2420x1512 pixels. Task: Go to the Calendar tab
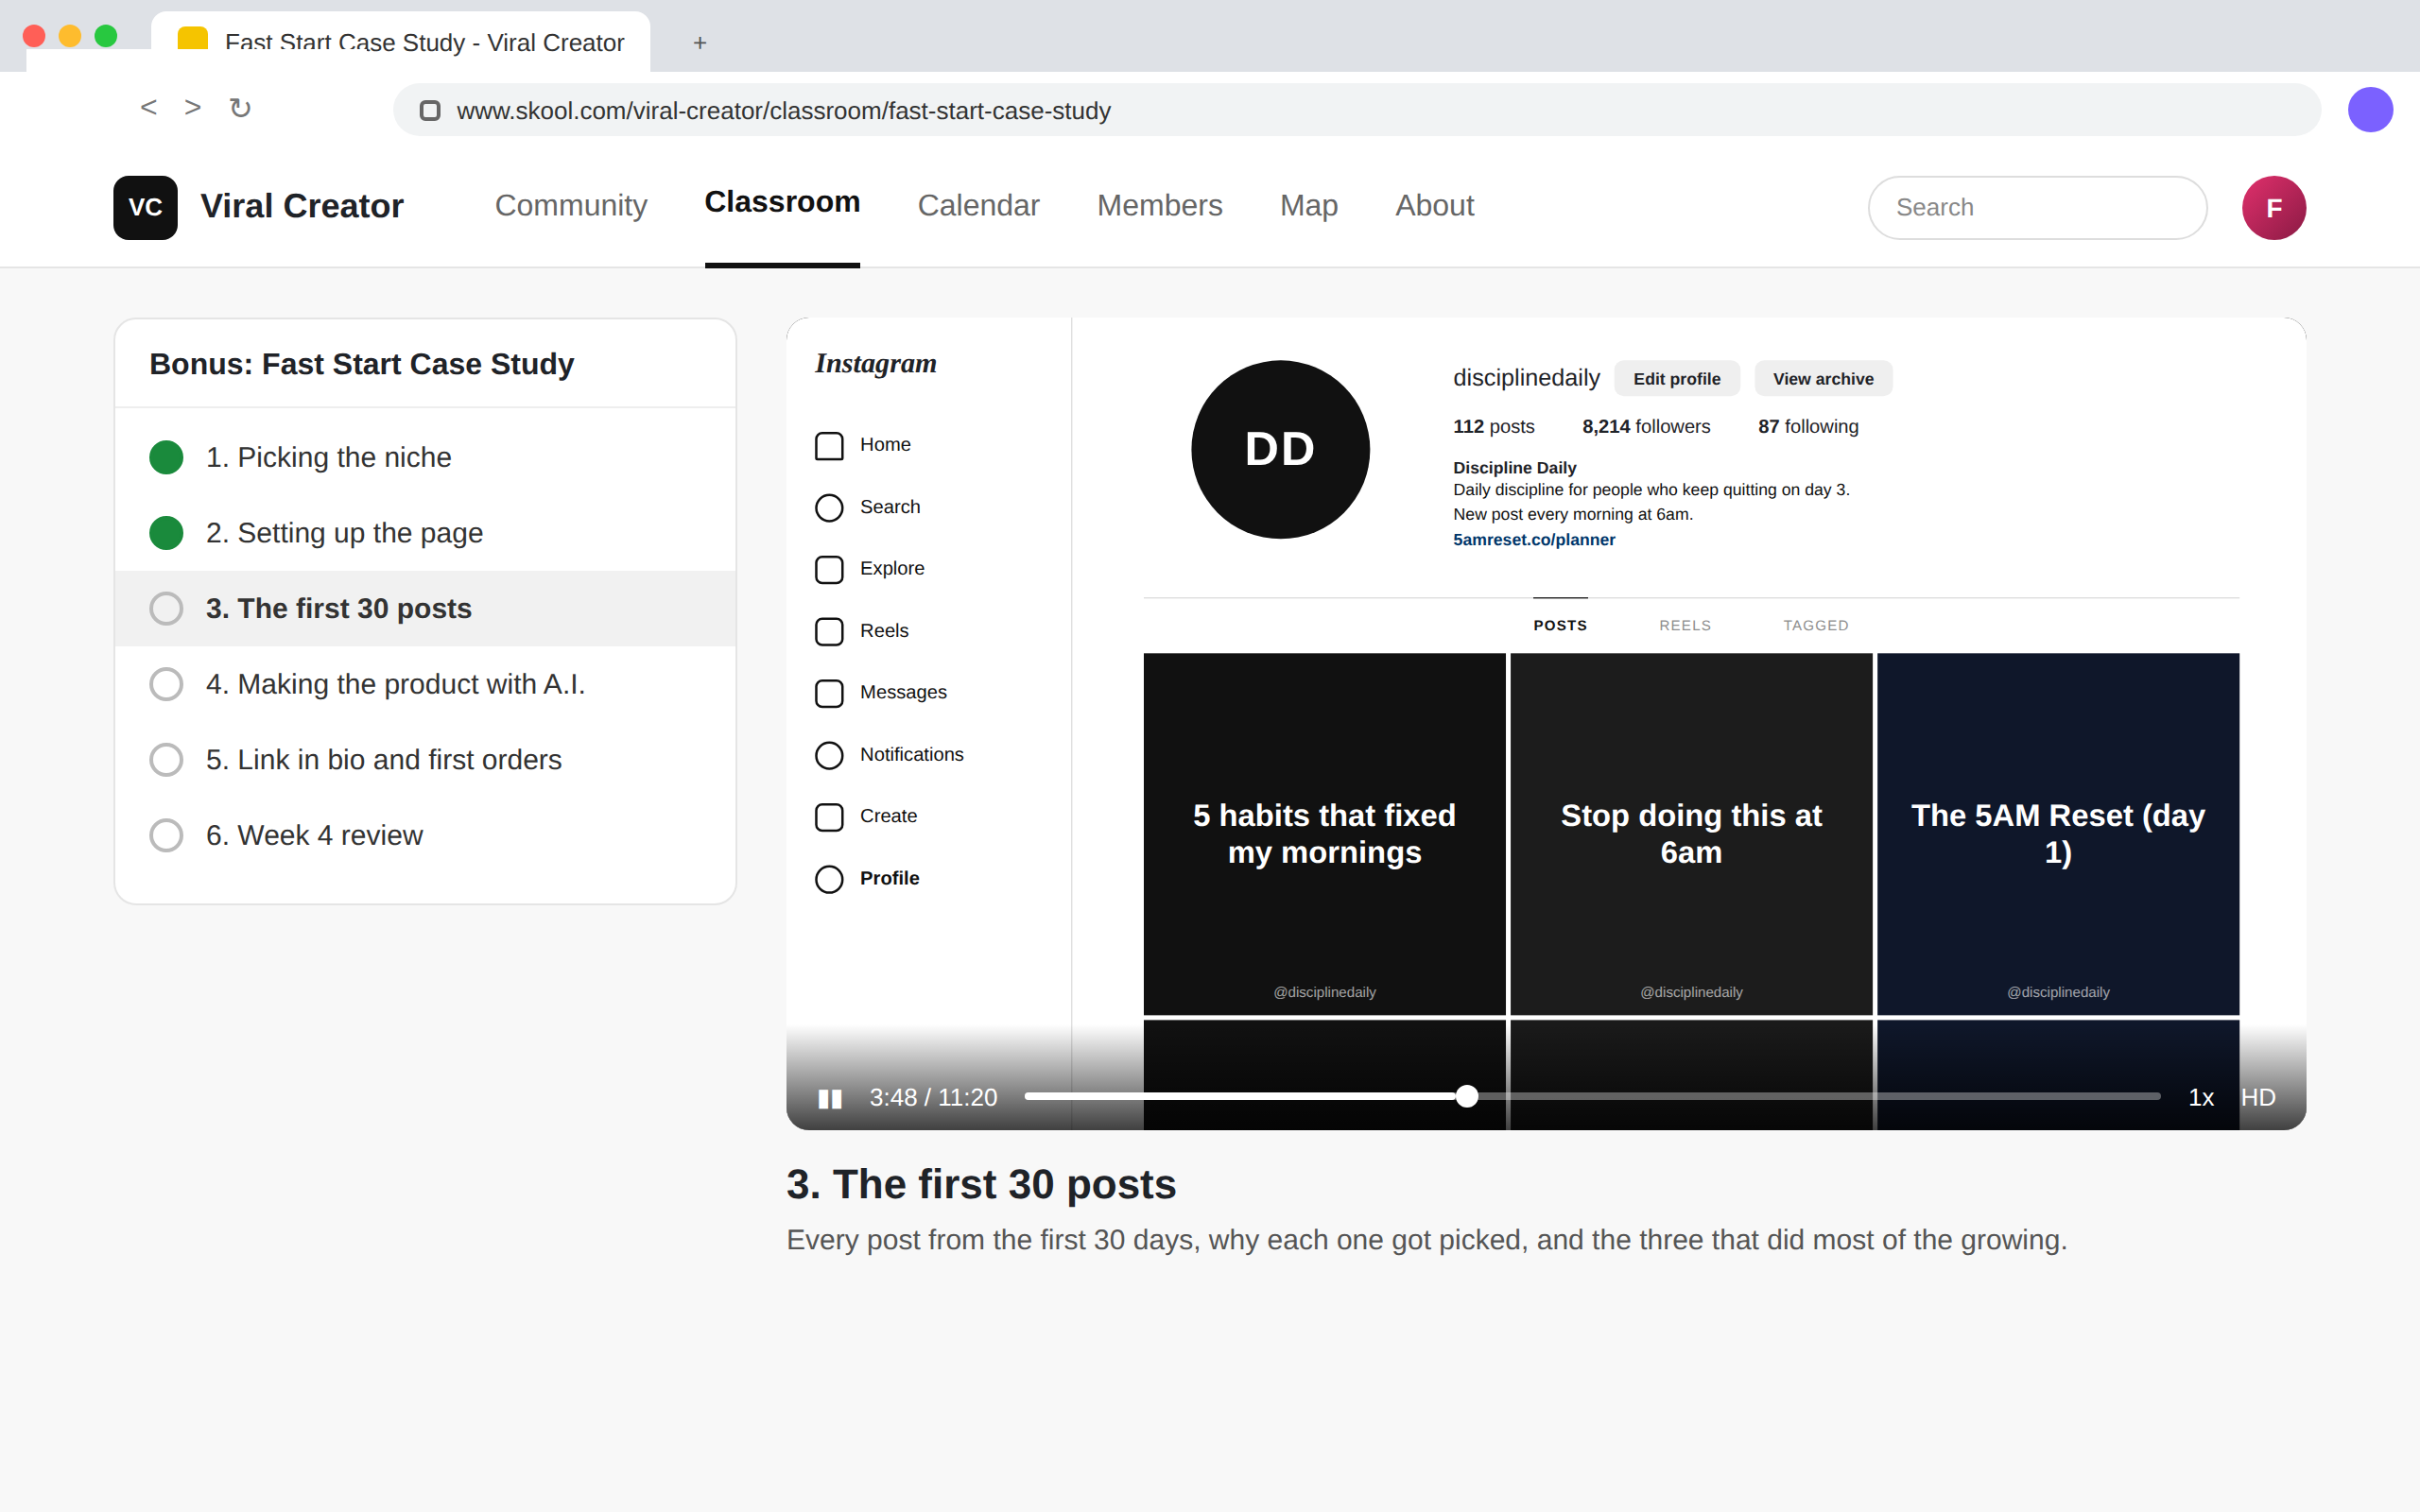978,205
